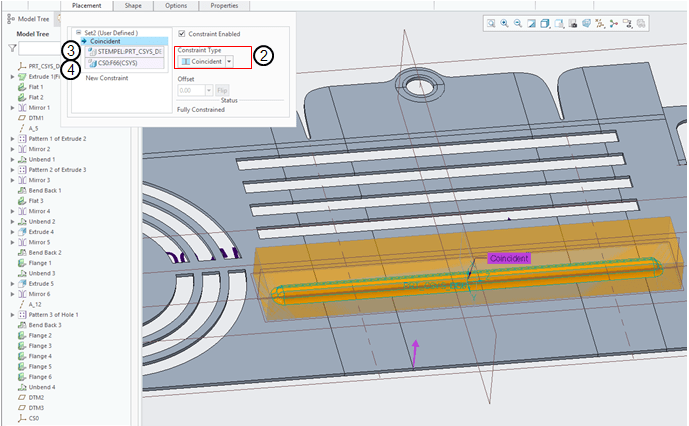Click New Constraint in placement list
The width and height of the screenshot is (689, 426).
click(x=106, y=77)
